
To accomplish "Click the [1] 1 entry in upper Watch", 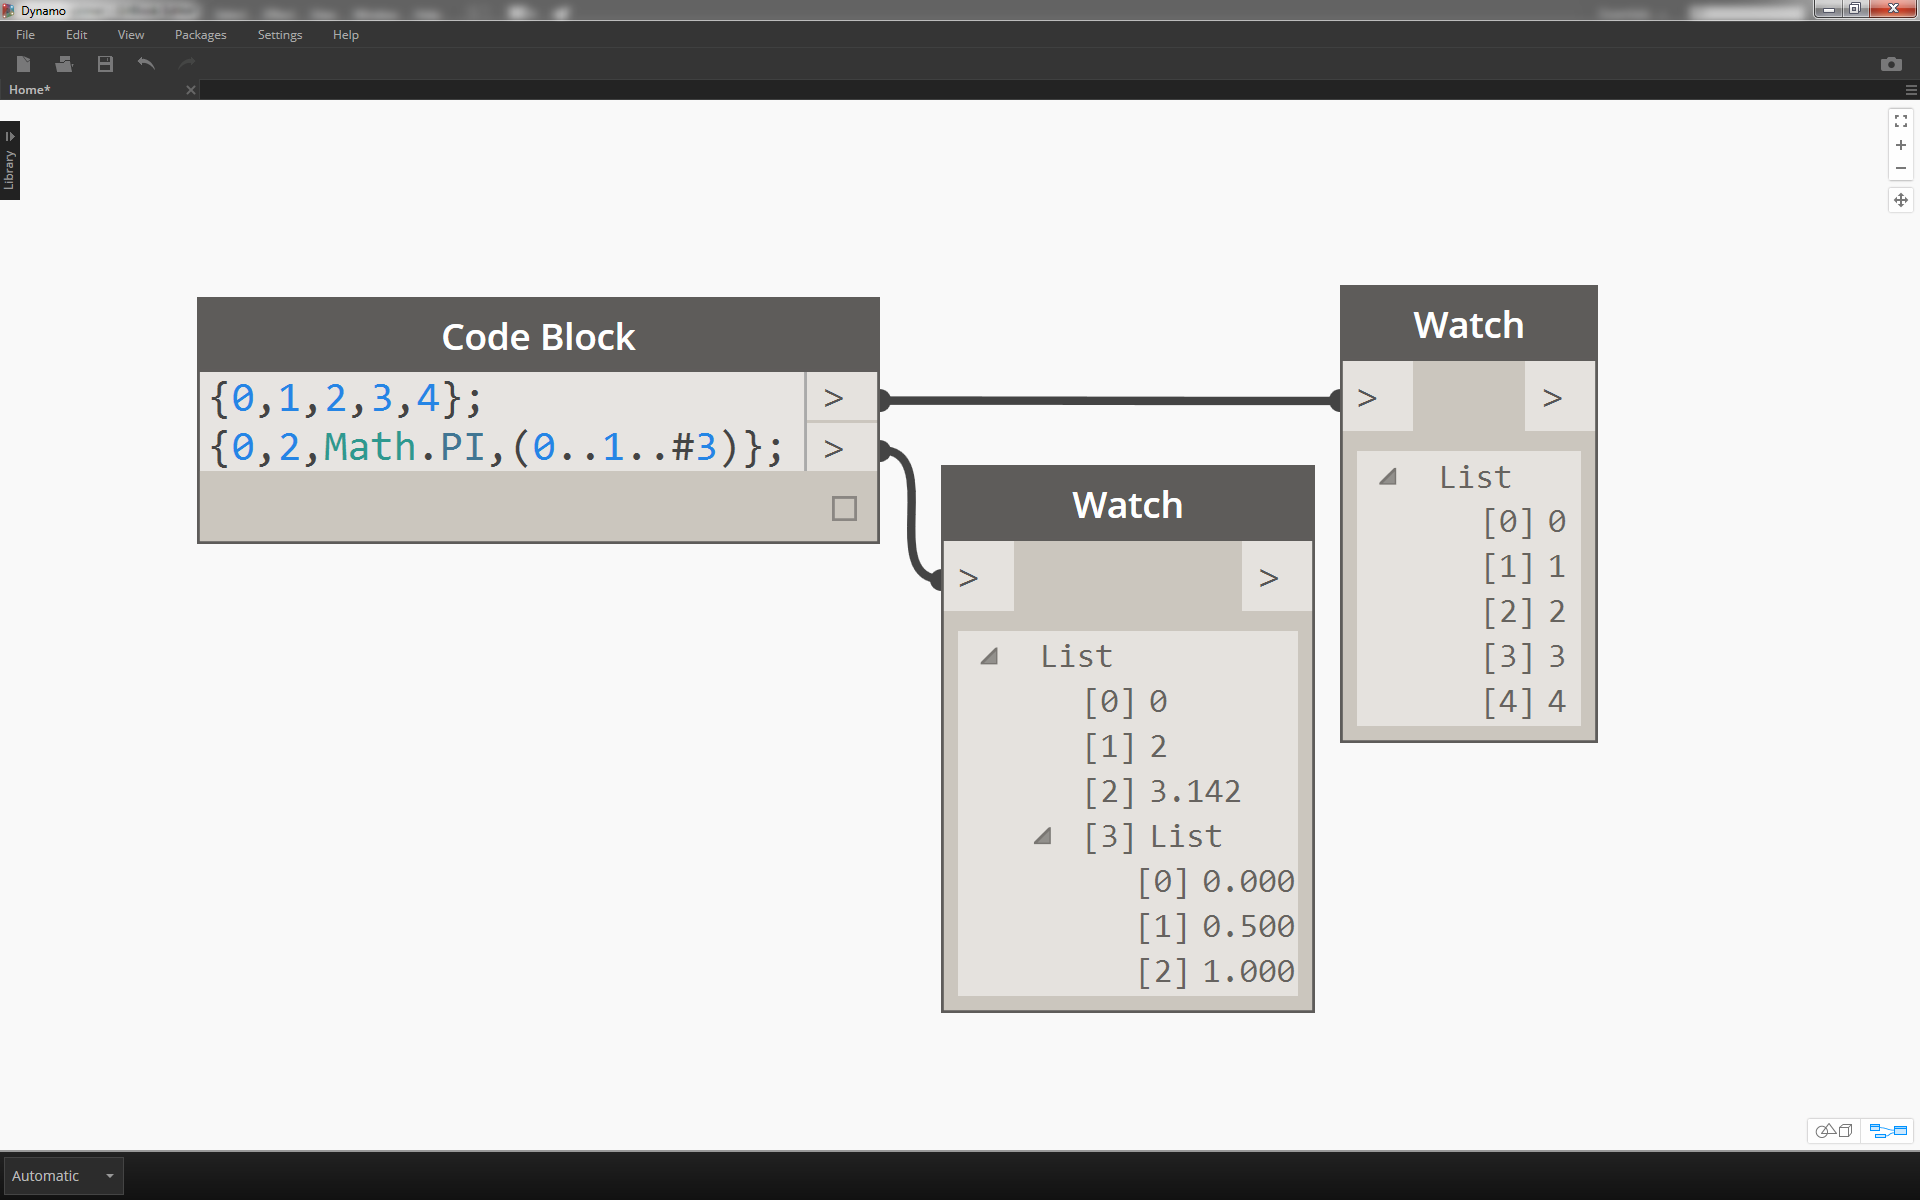I will click(1524, 566).
